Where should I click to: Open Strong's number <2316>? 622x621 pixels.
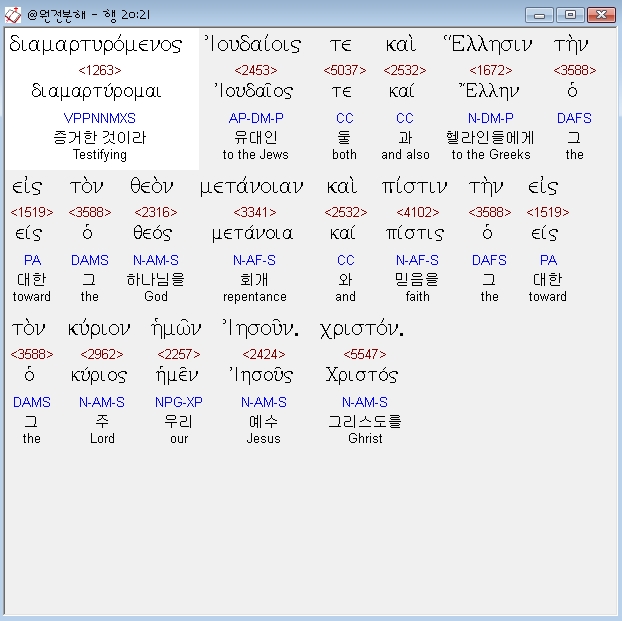[x=156, y=212]
